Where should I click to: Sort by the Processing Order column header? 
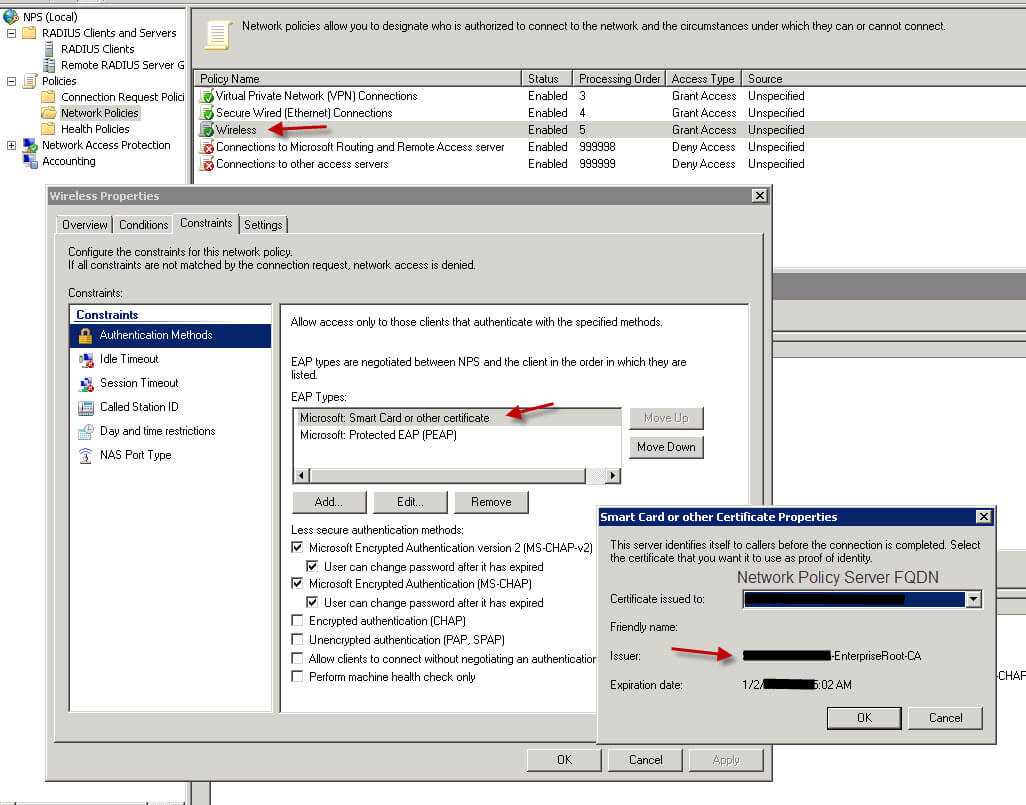pos(619,79)
